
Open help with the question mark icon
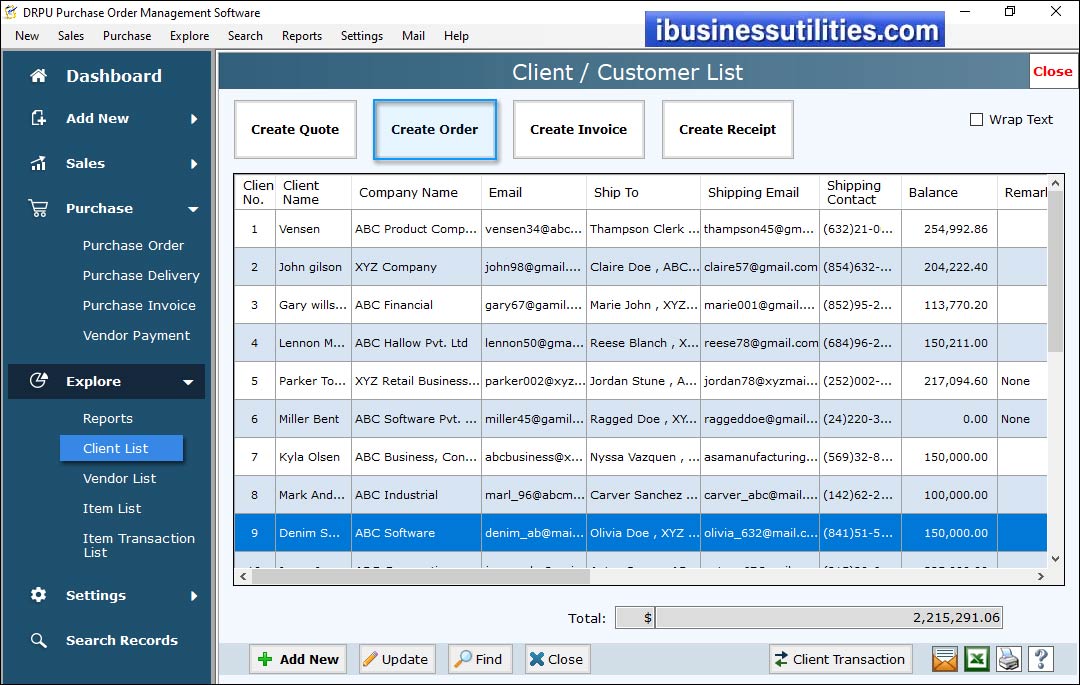(x=1041, y=659)
